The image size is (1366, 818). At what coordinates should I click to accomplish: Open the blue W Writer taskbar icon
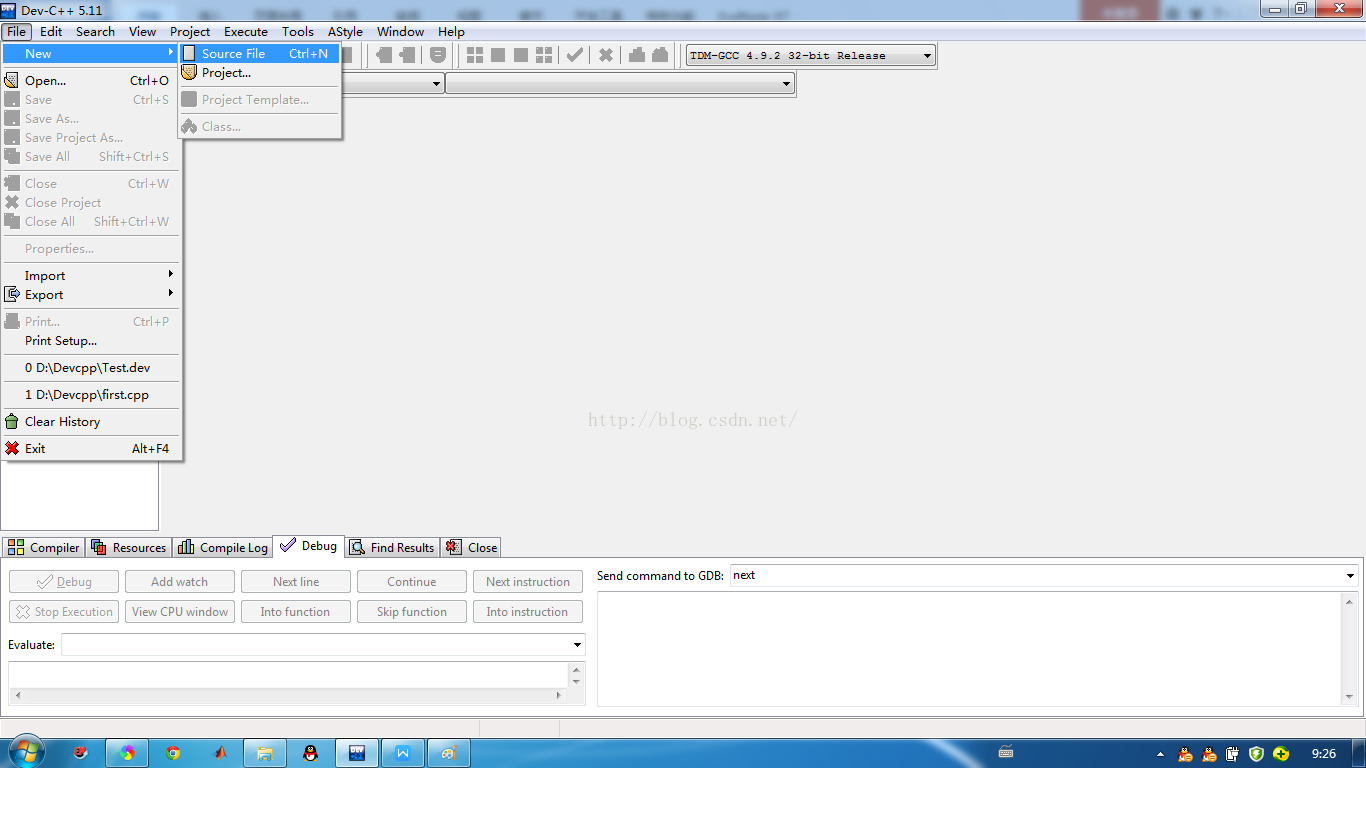pos(403,753)
